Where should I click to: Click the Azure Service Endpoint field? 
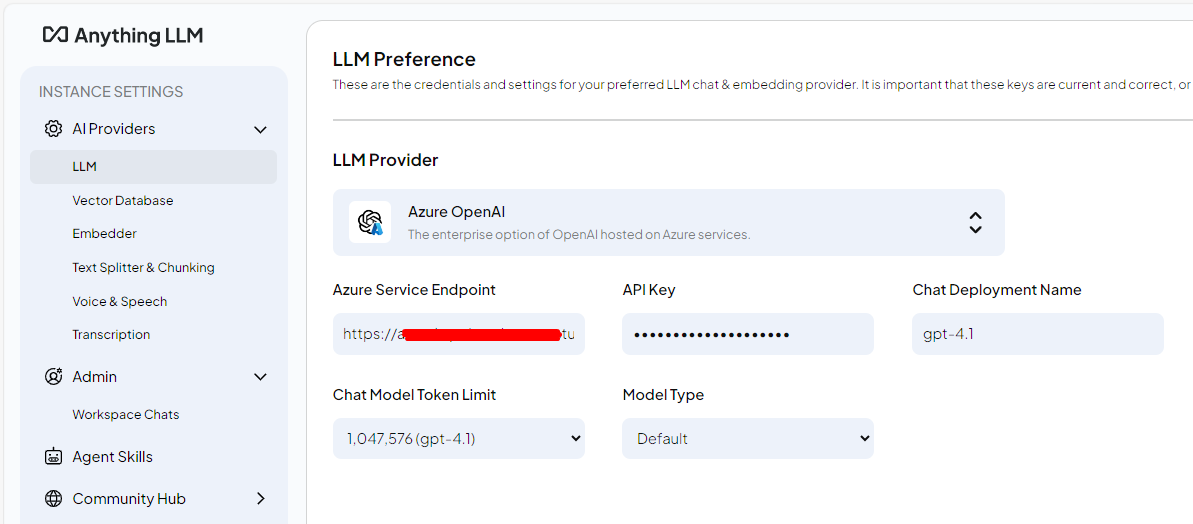pyautogui.click(x=459, y=334)
